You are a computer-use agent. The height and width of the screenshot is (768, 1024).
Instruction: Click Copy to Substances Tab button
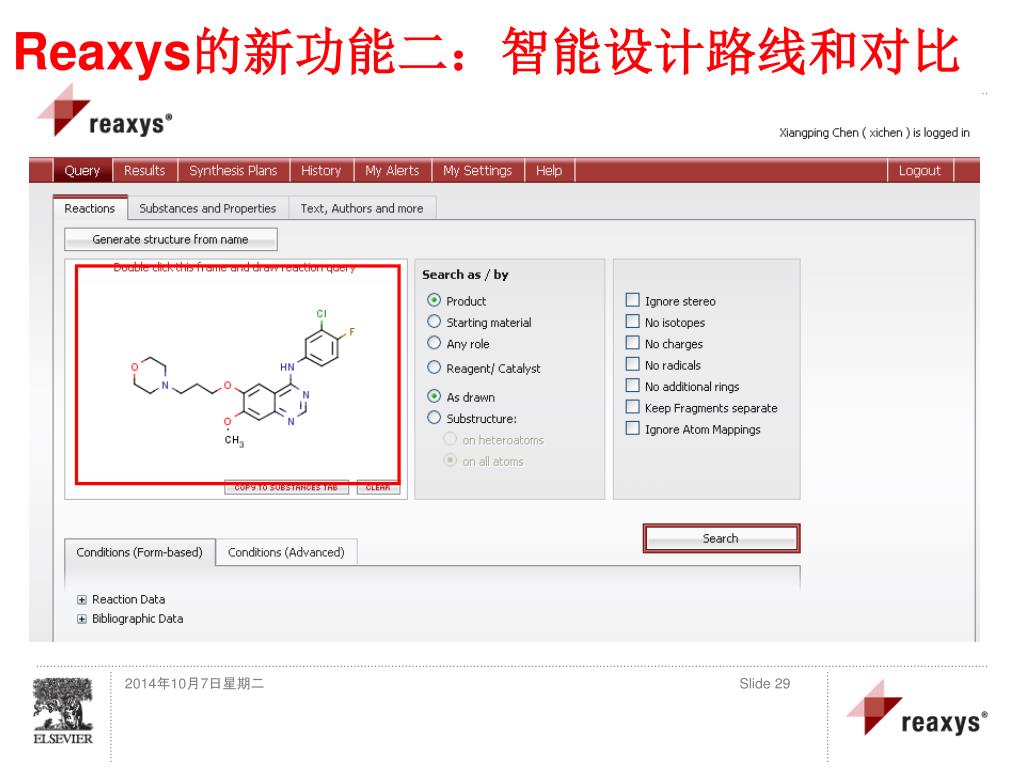286,488
